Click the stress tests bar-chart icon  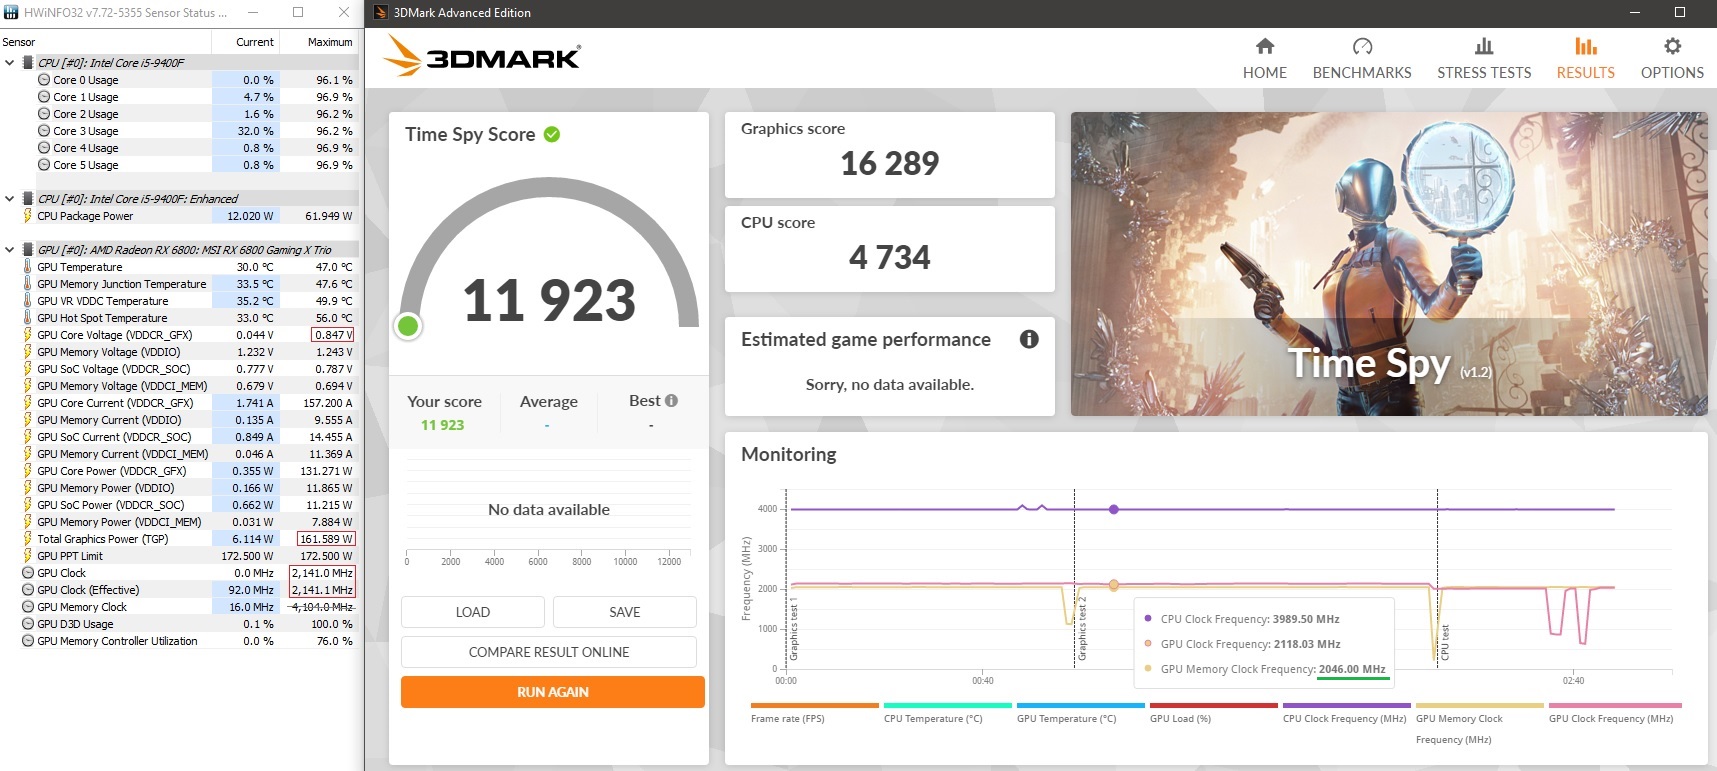pyautogui.click(x=1484, y=46)
